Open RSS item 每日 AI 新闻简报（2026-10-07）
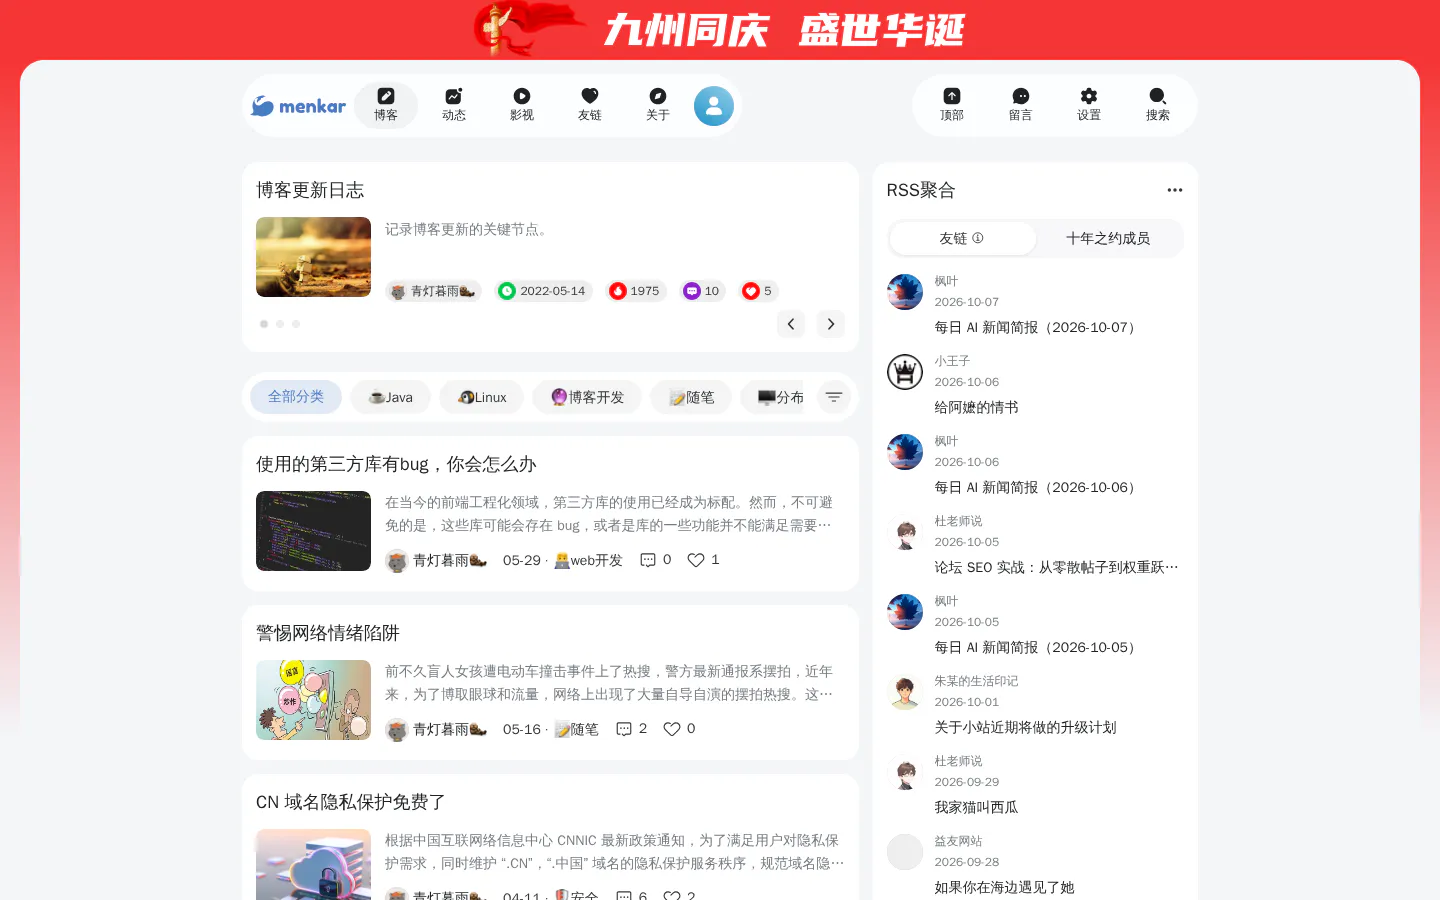Viewport: 1440px width, 900px height. [1038, 327]
